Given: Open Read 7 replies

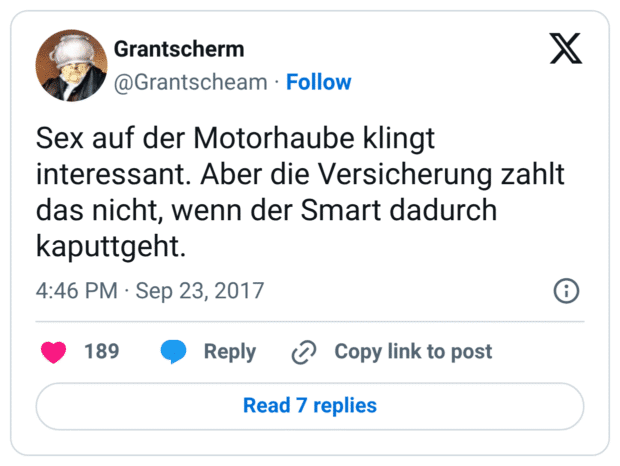Looking at the screenshot, I should (x=310, y=405).
